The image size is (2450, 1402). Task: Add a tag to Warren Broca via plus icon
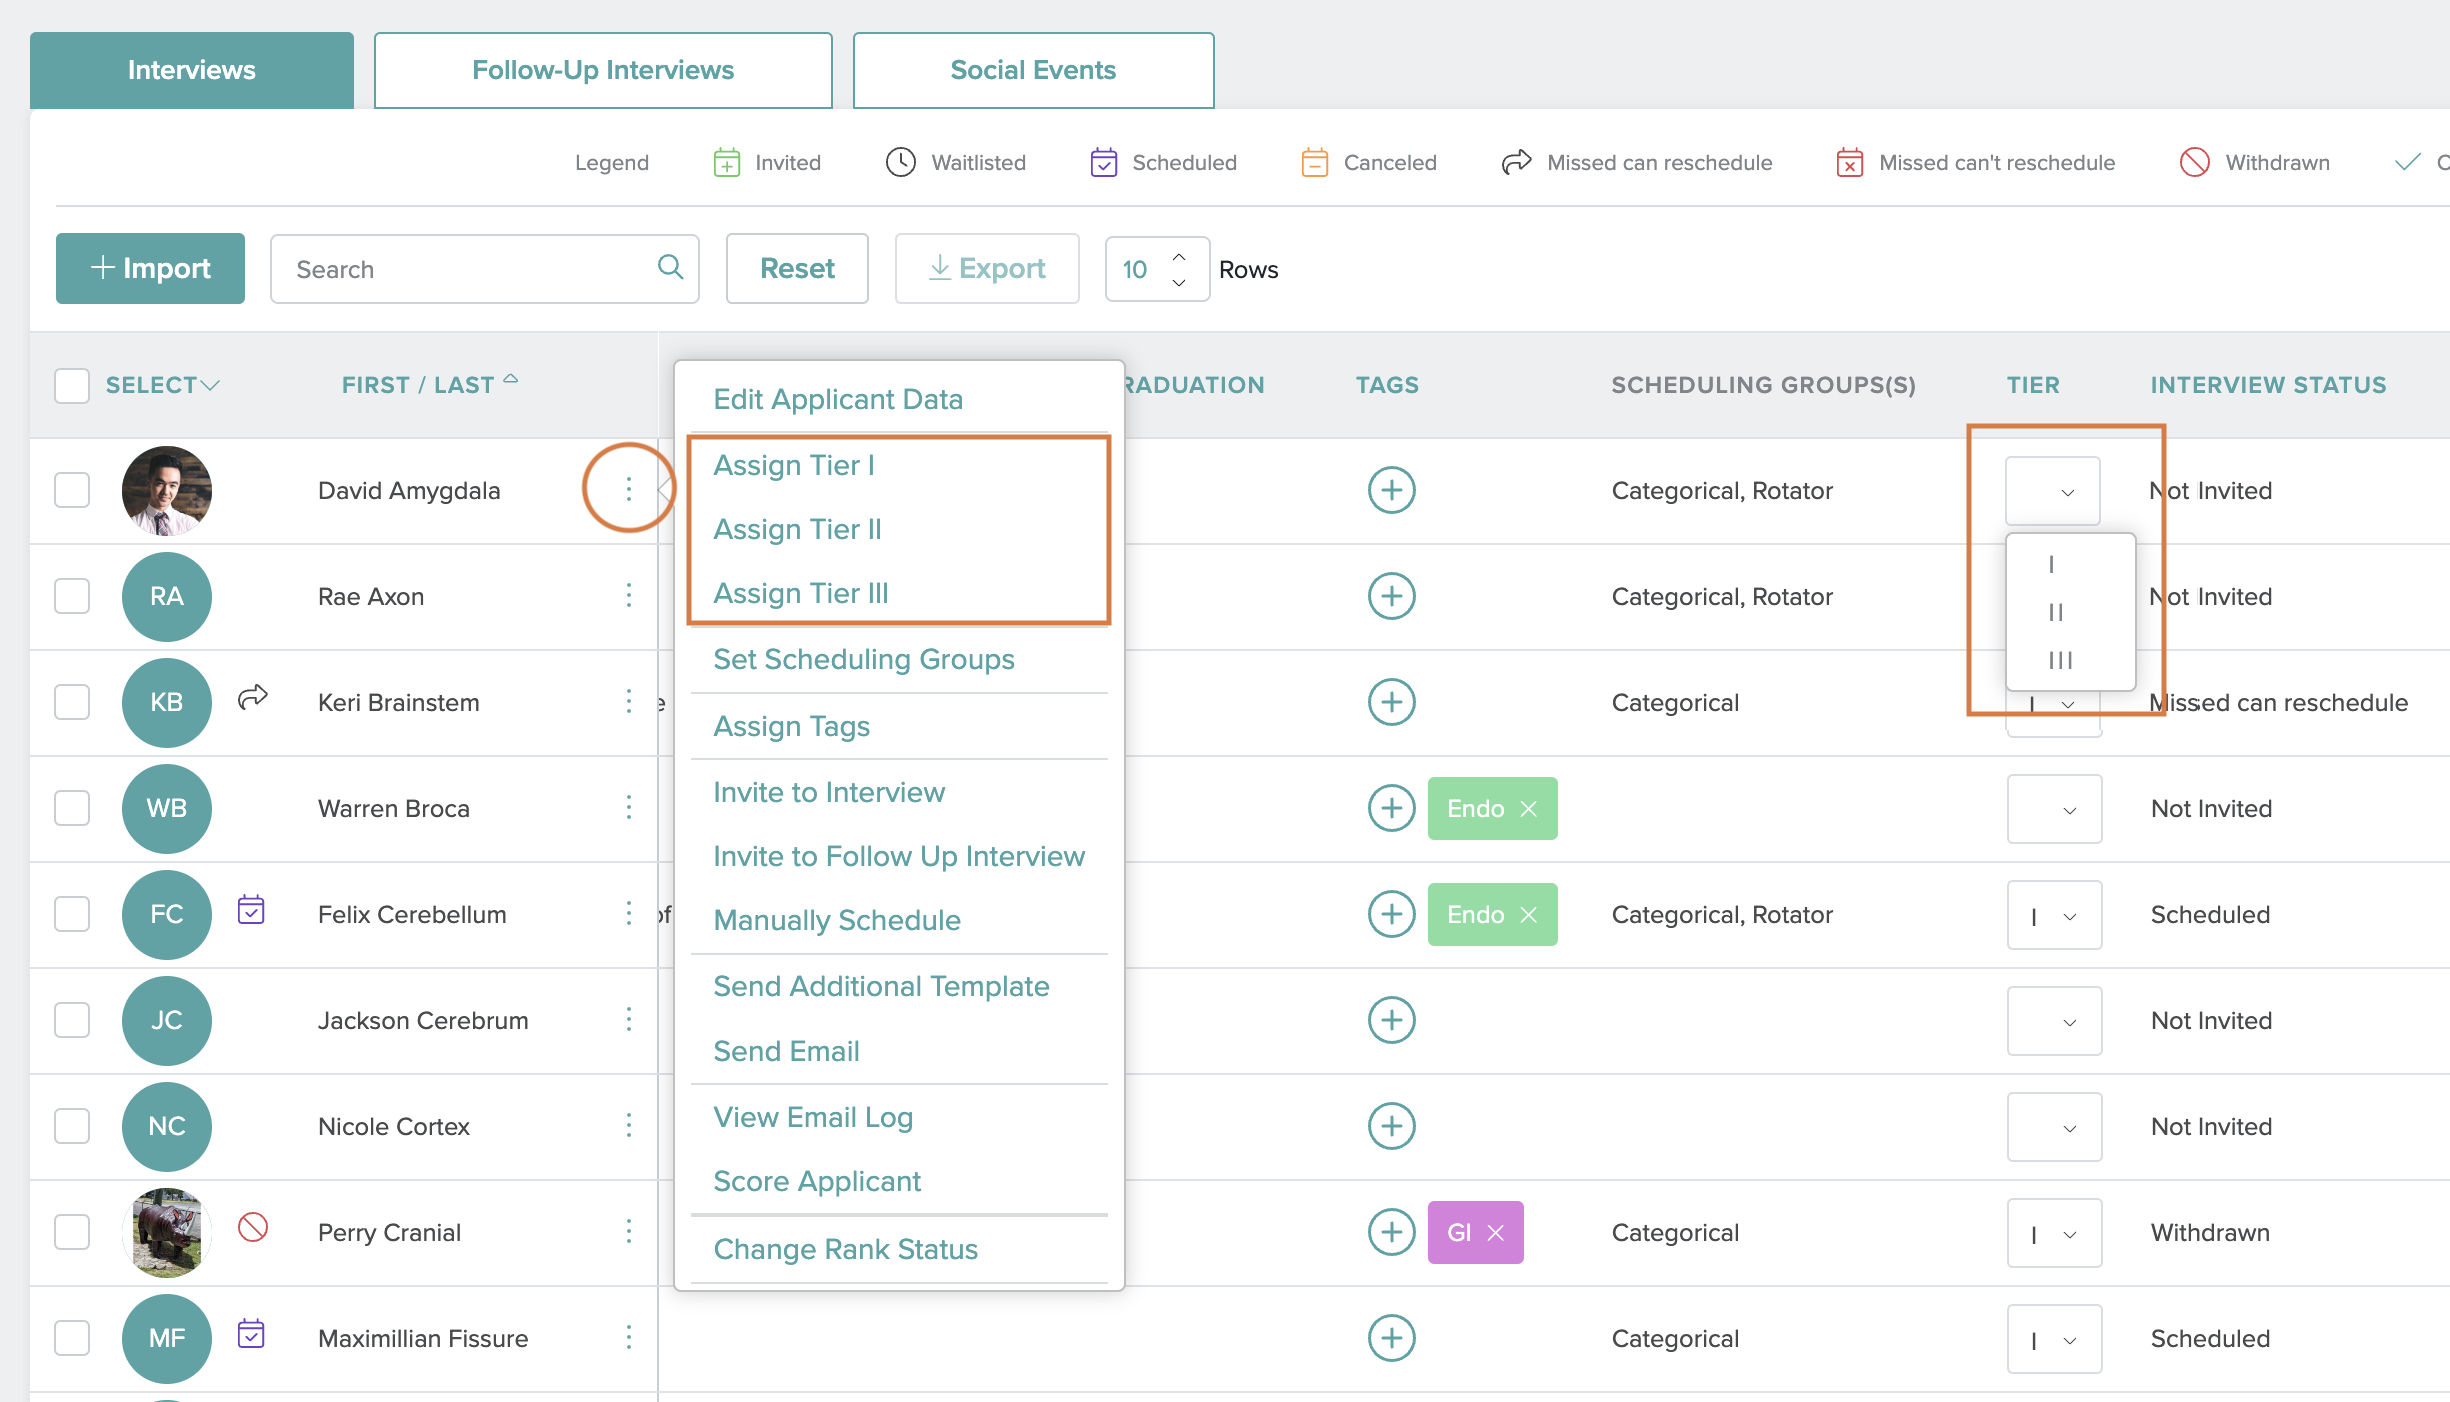click(x=1391, y=808)
